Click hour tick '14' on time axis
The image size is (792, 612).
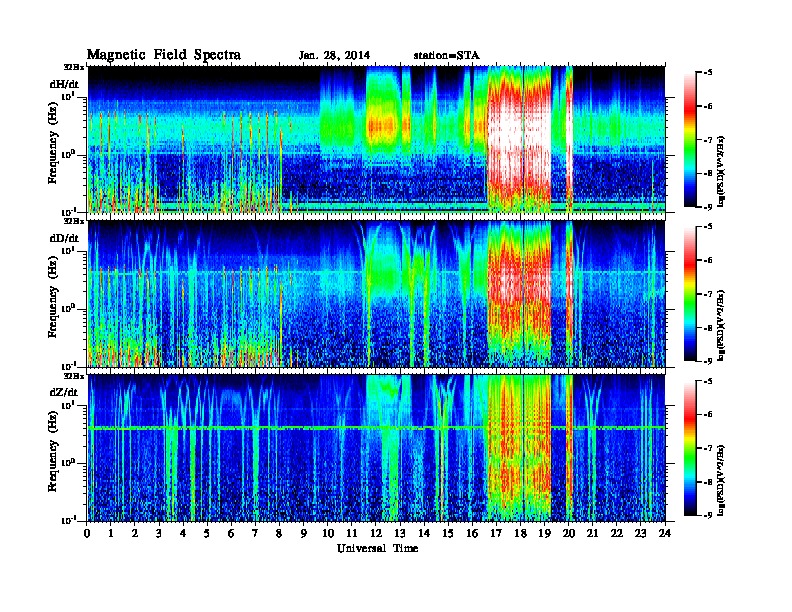(x=424, y=534)
